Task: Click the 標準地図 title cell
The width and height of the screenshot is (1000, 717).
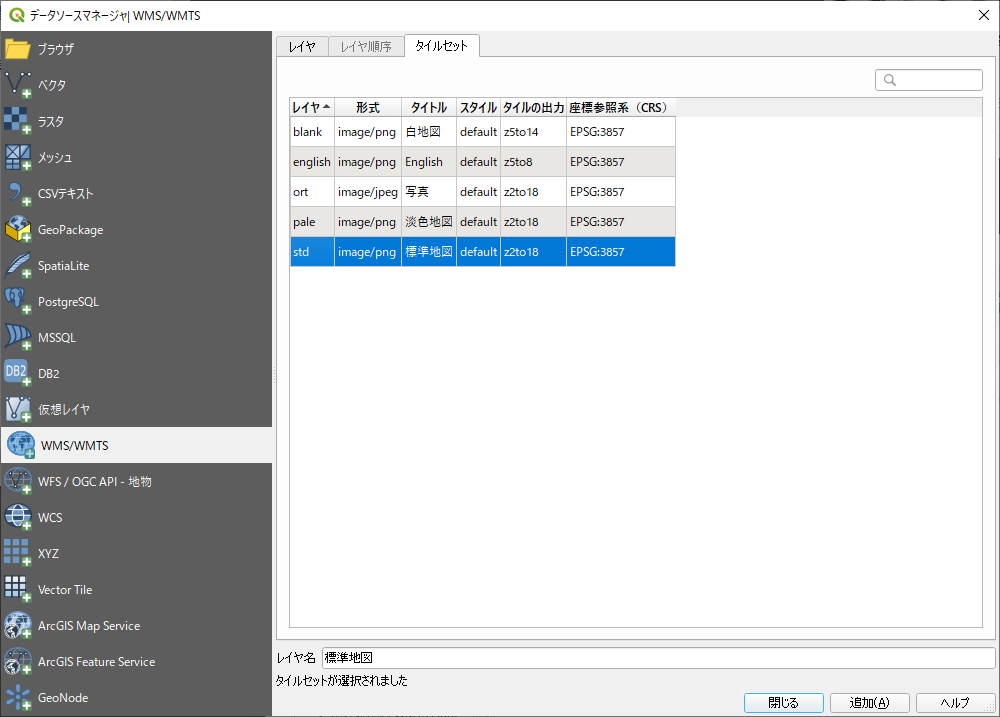Action: click(x=429, y=251)
